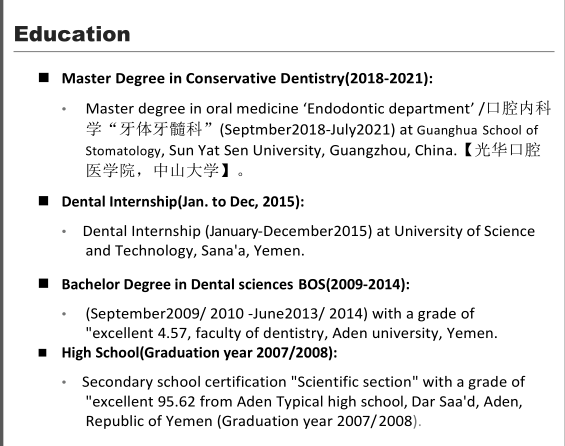Click the small dot bullet before Secondary school line
The image size is (565, 446).
point(64,382)
